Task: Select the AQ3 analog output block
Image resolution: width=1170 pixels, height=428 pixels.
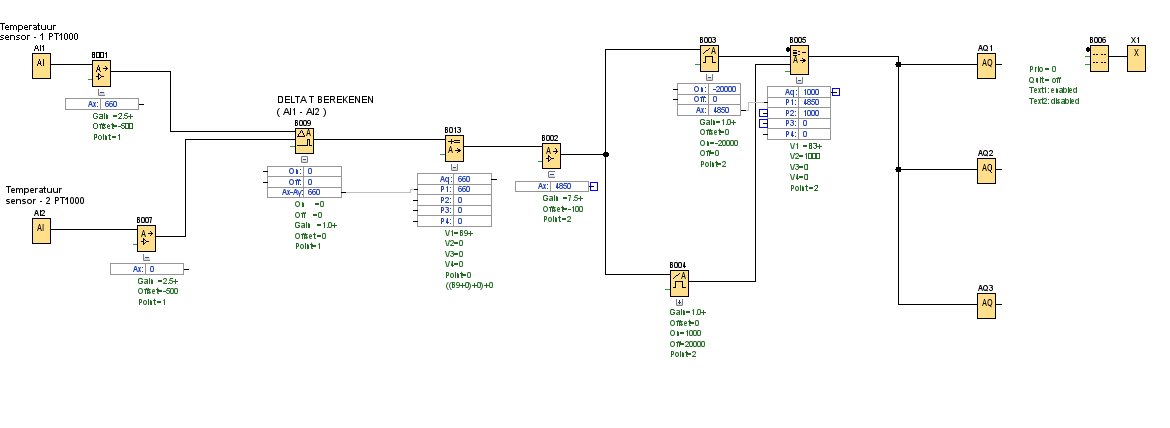Action: point(987,303)
